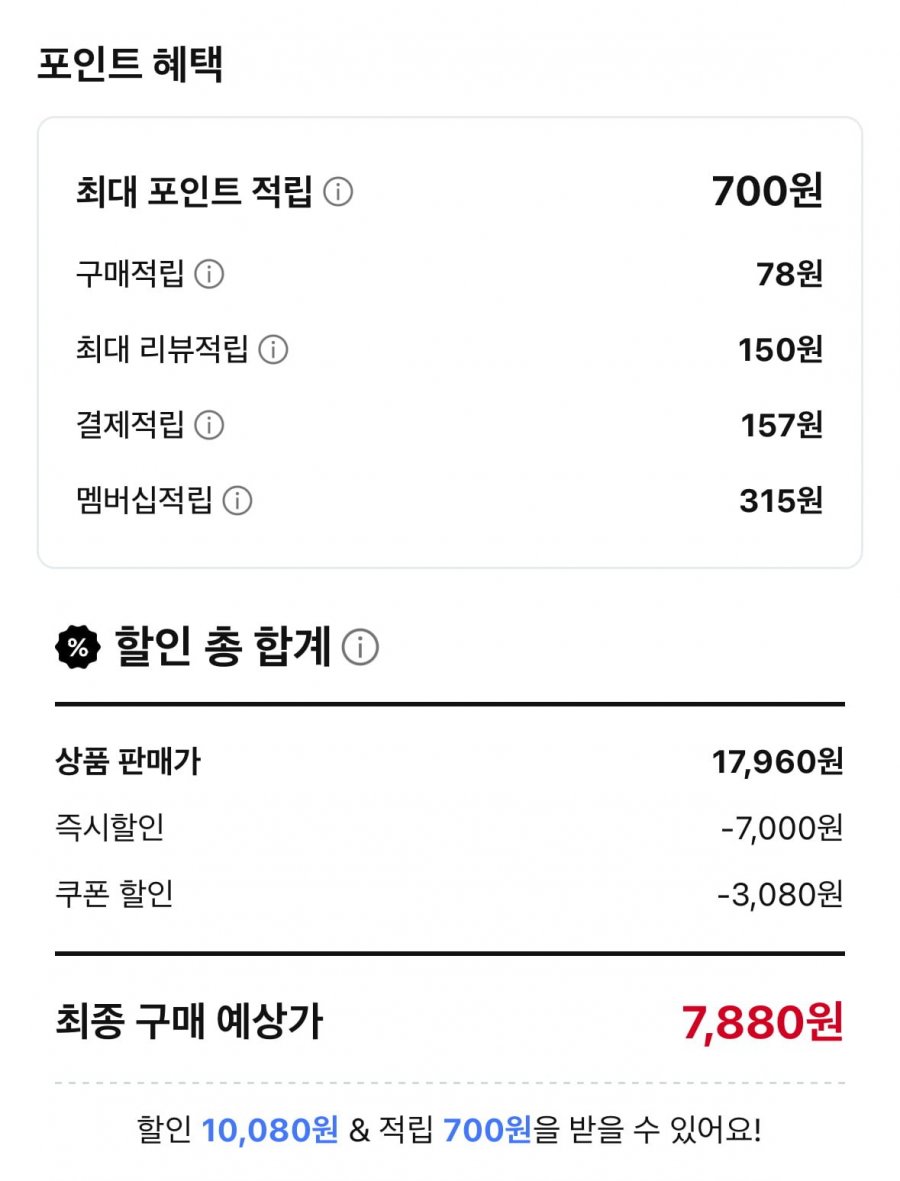Open the 구매적립 info tooltip icon
900x1181 pixels.
209,274
